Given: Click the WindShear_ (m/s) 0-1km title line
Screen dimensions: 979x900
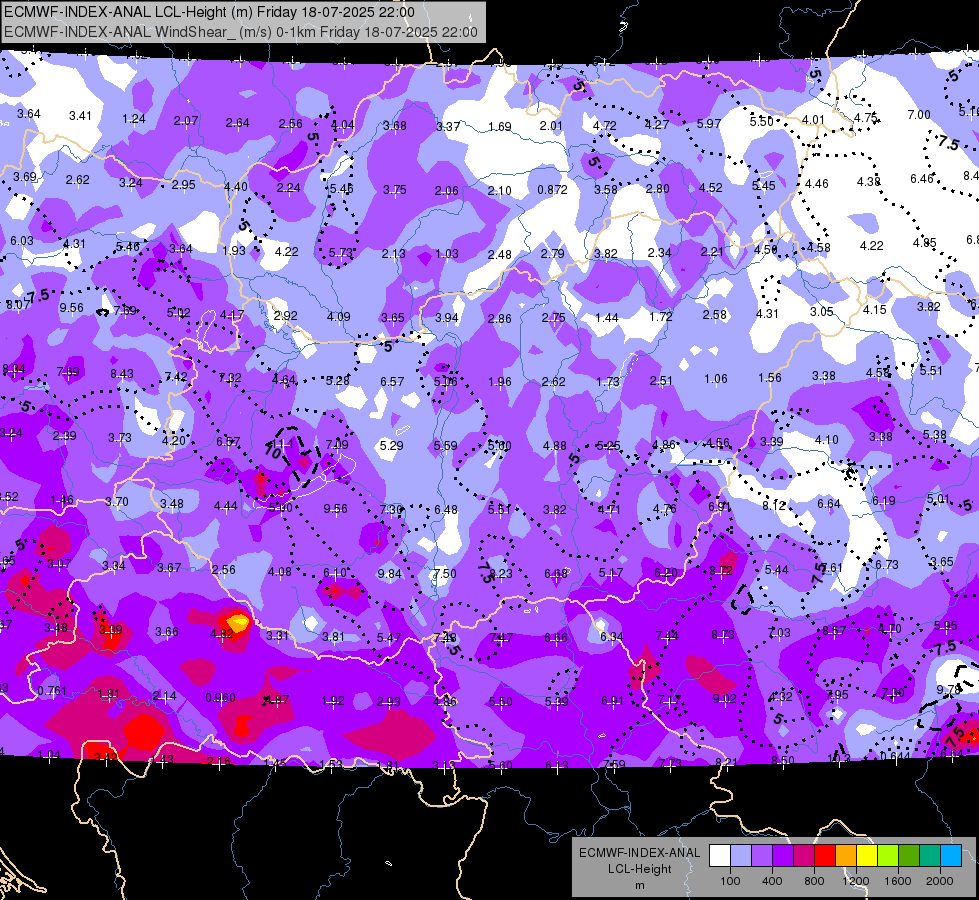Looking at the screenshot, I should (x=241, y=32).
